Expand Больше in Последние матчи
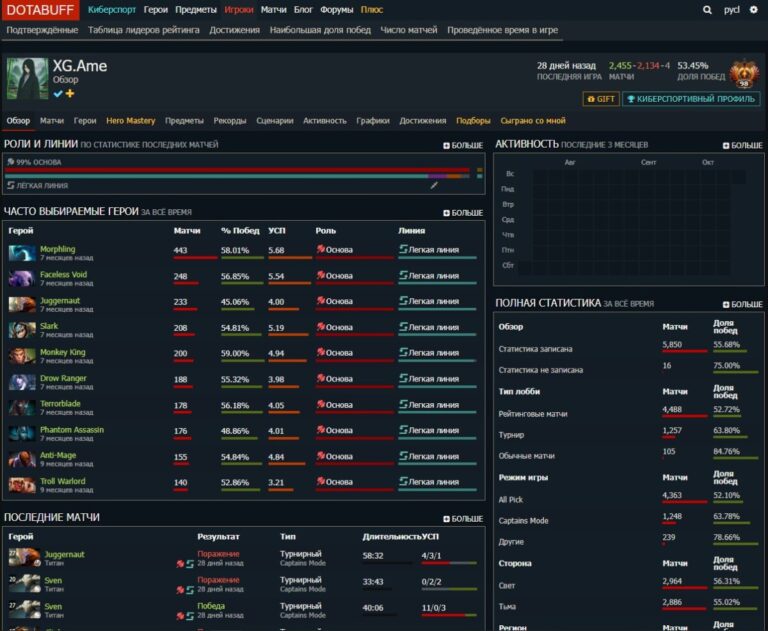The image size is (768, 631). pos(463,519)
